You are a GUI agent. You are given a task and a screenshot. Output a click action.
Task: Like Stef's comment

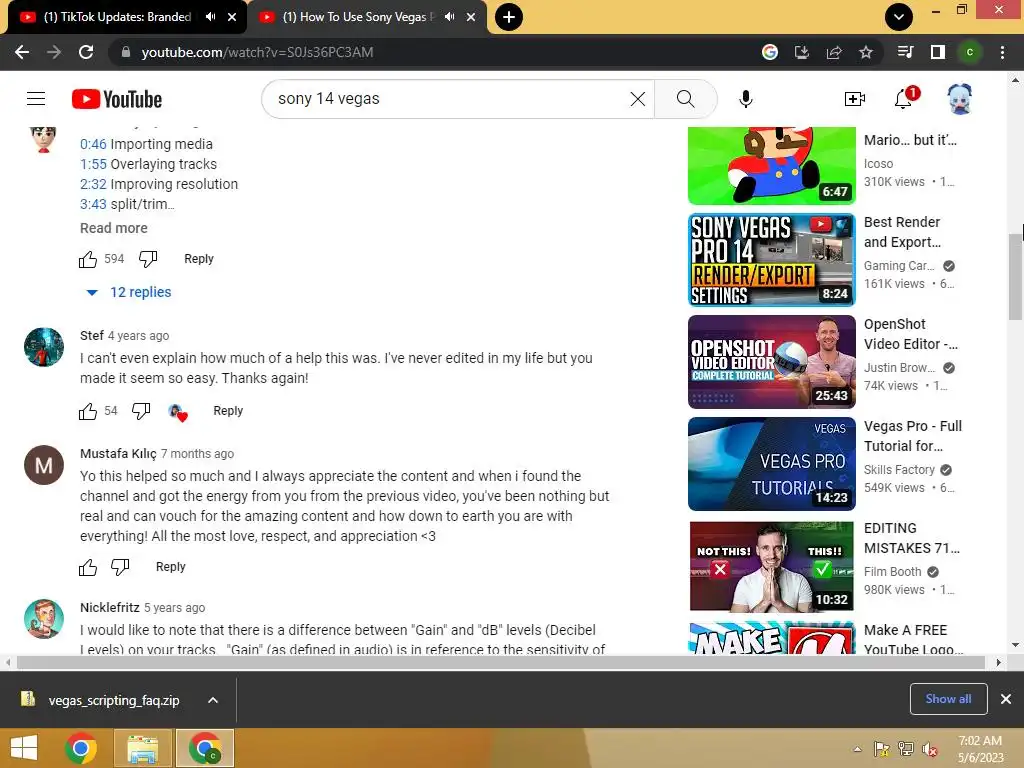click(88, 411)
